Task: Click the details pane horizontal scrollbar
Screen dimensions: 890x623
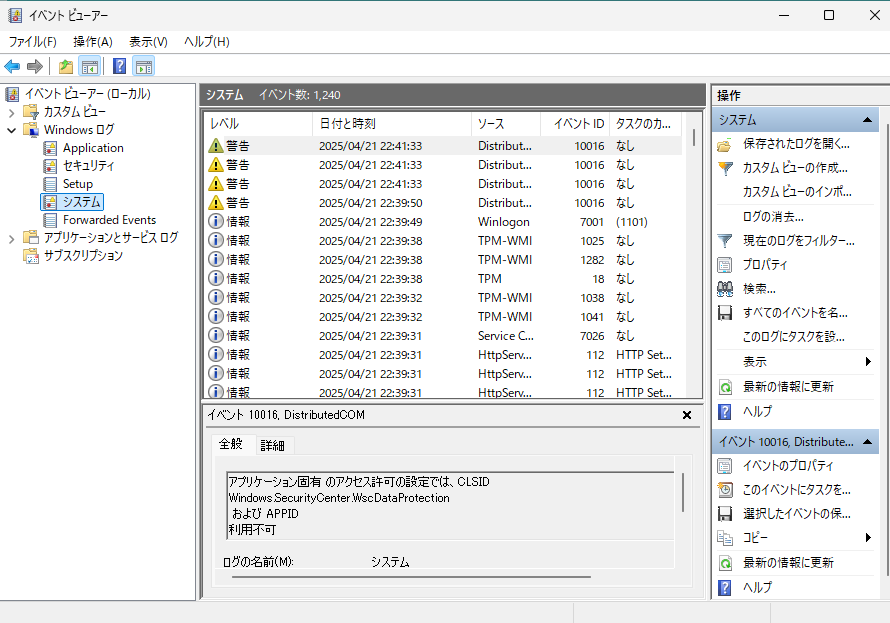Action: coord(412,577)
